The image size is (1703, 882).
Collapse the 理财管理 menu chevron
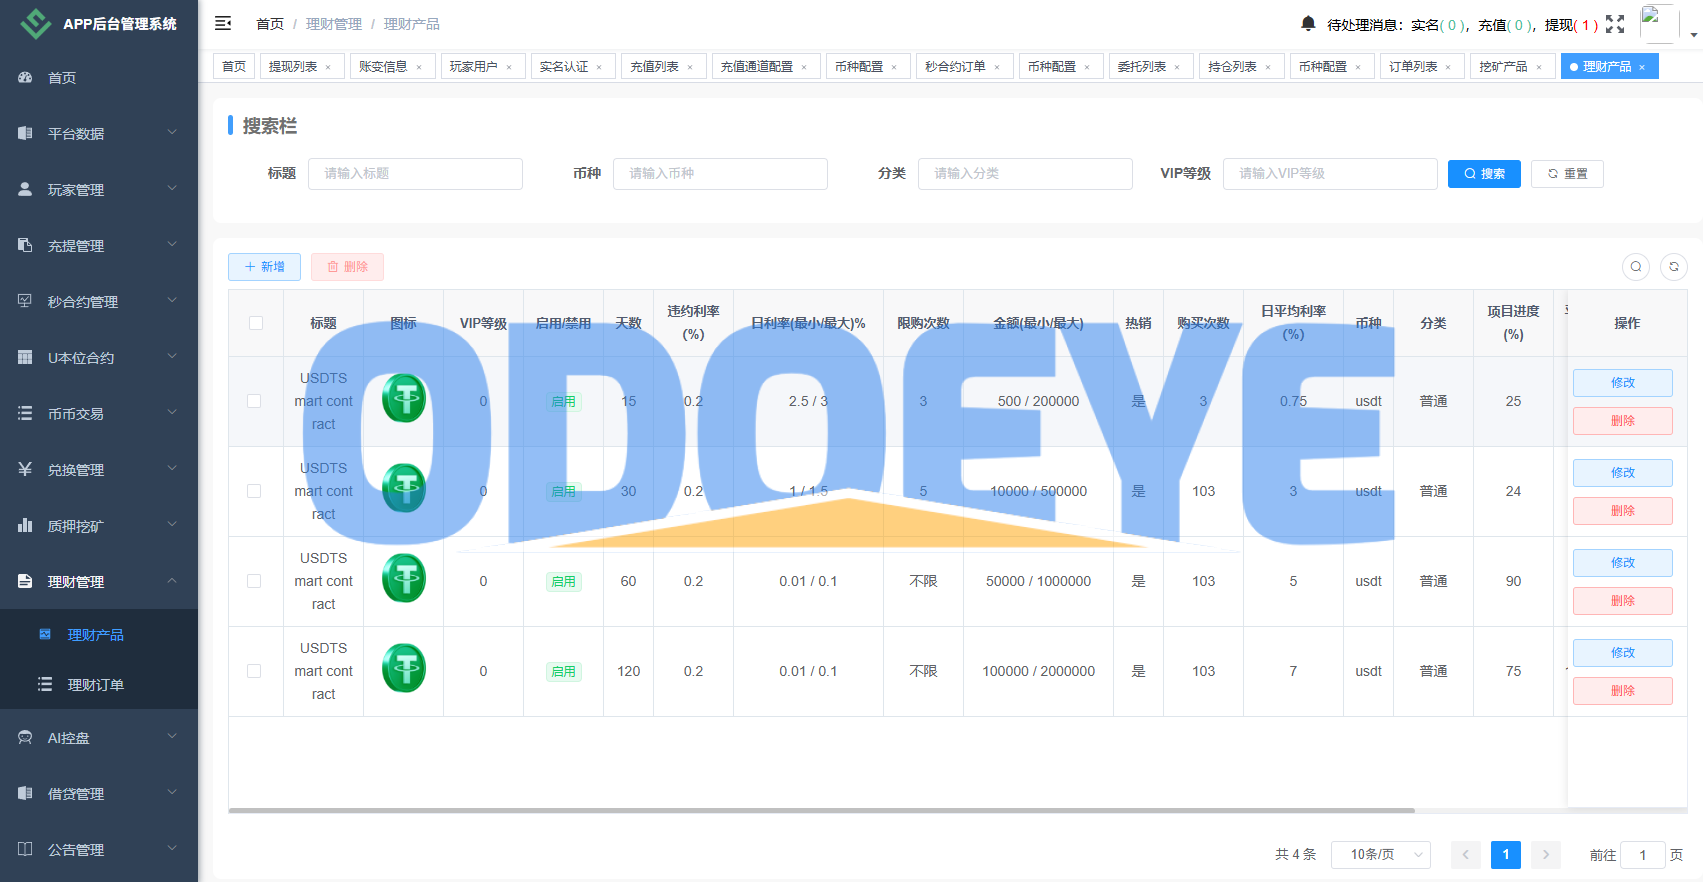[x=172, y=580]
